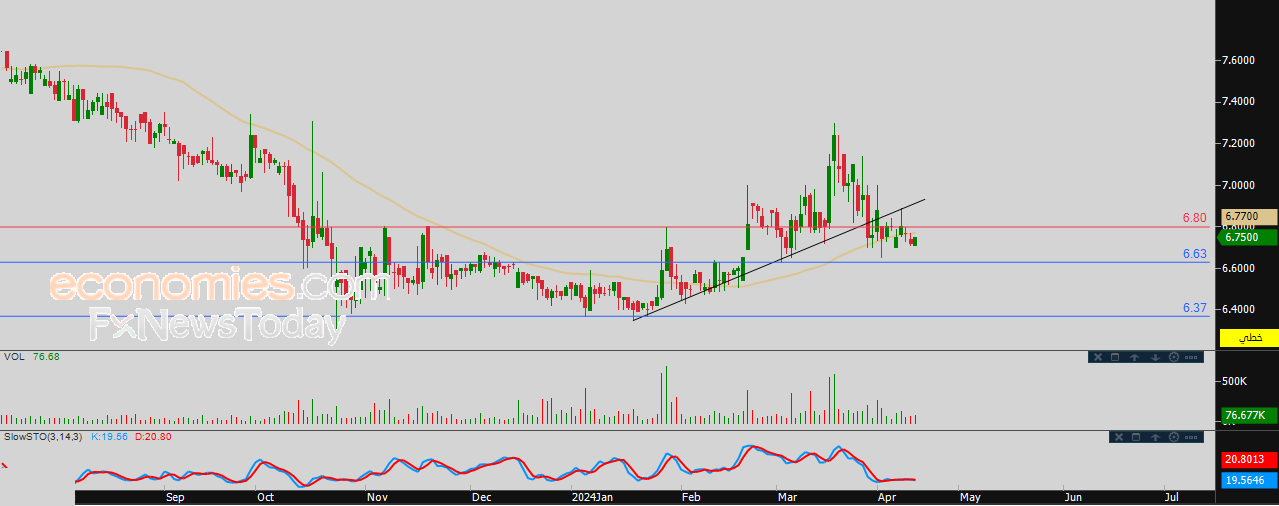Click the VOL indicator title label
This screenshot has width=1279, height=506.
click(x=14, y=356)
